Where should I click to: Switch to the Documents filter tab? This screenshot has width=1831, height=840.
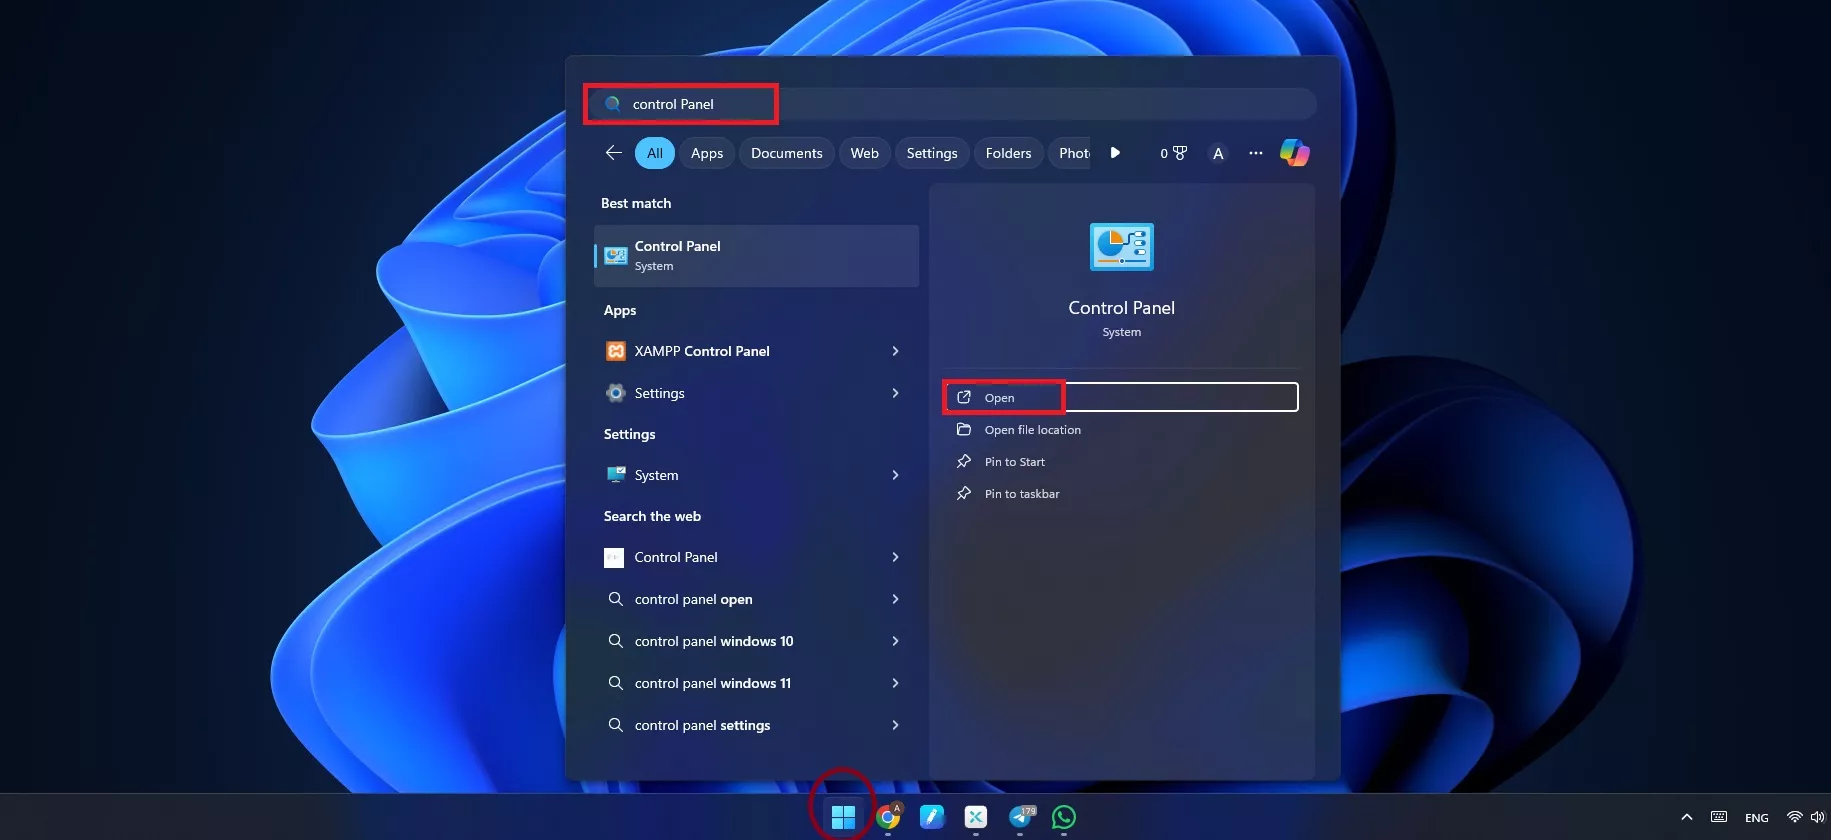(787, 153)
